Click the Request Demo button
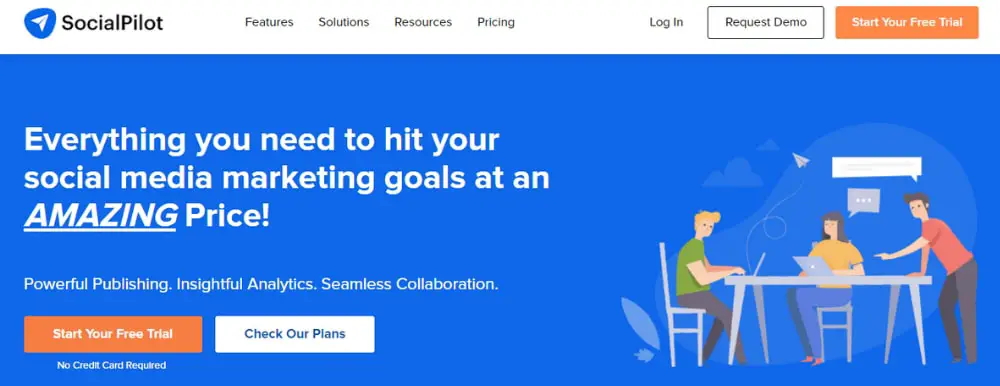This screenshot has width=1000, height=386. (x=765, y=22)
